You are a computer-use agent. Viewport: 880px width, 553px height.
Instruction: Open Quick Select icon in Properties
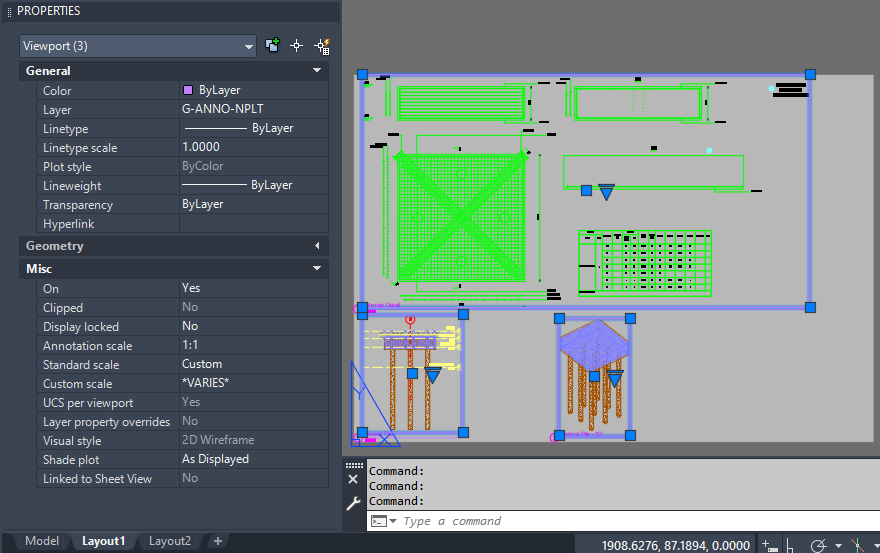(322, 46)
